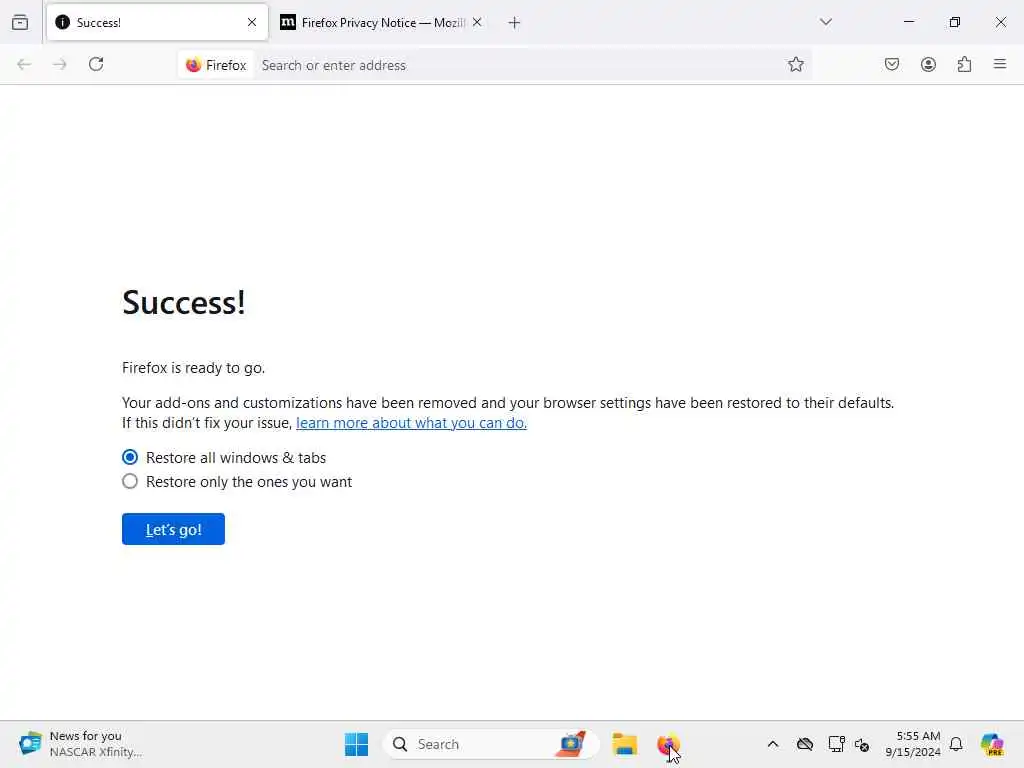Close the Success! tab

252,22
